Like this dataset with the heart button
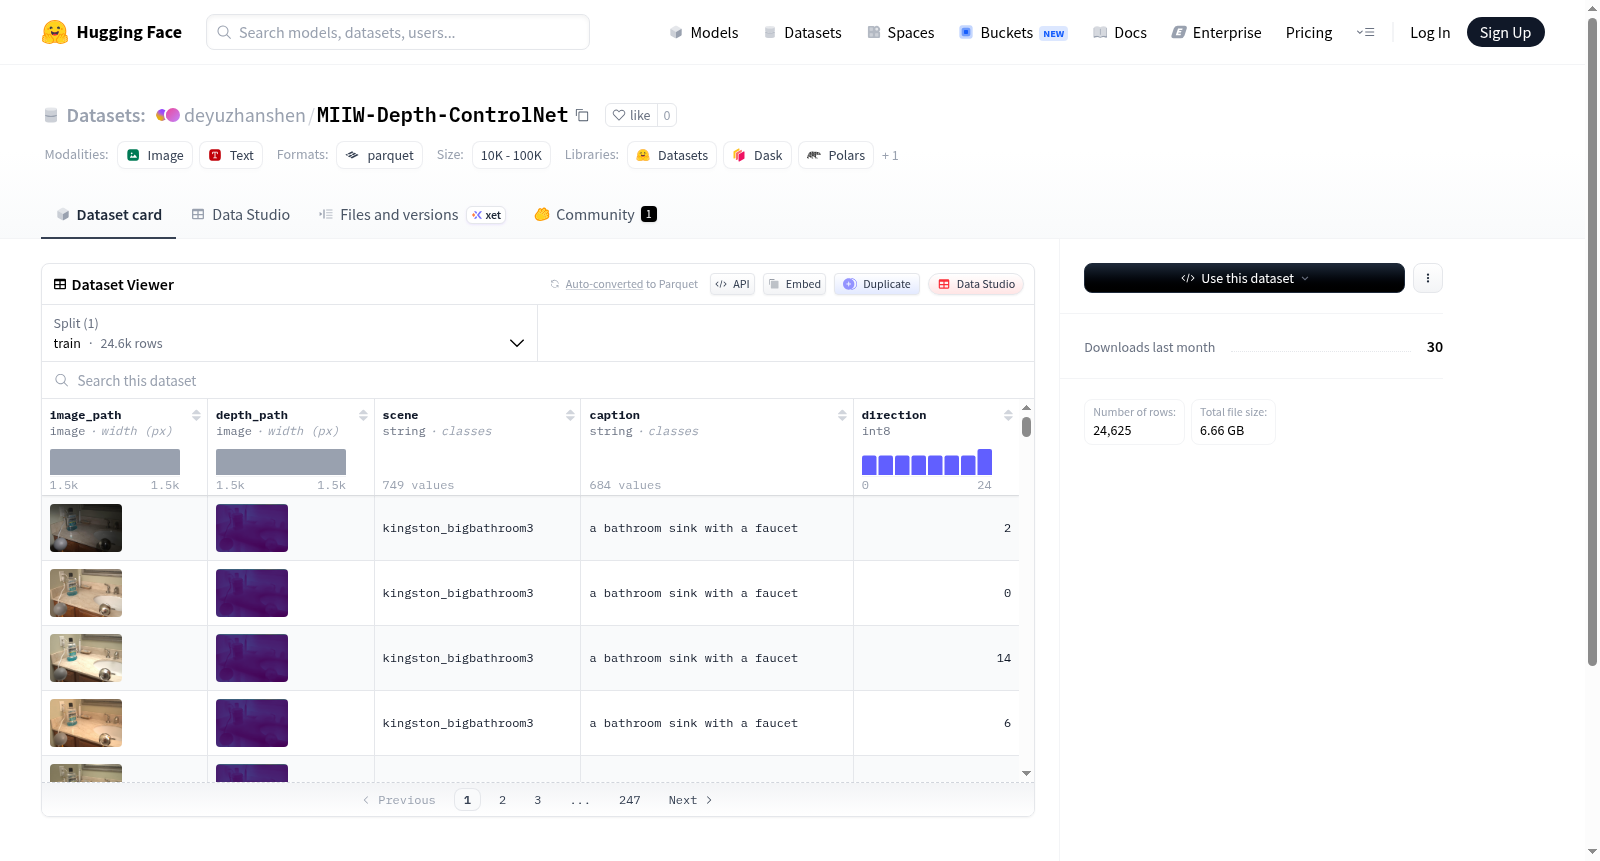 click(x=631, y=115)
